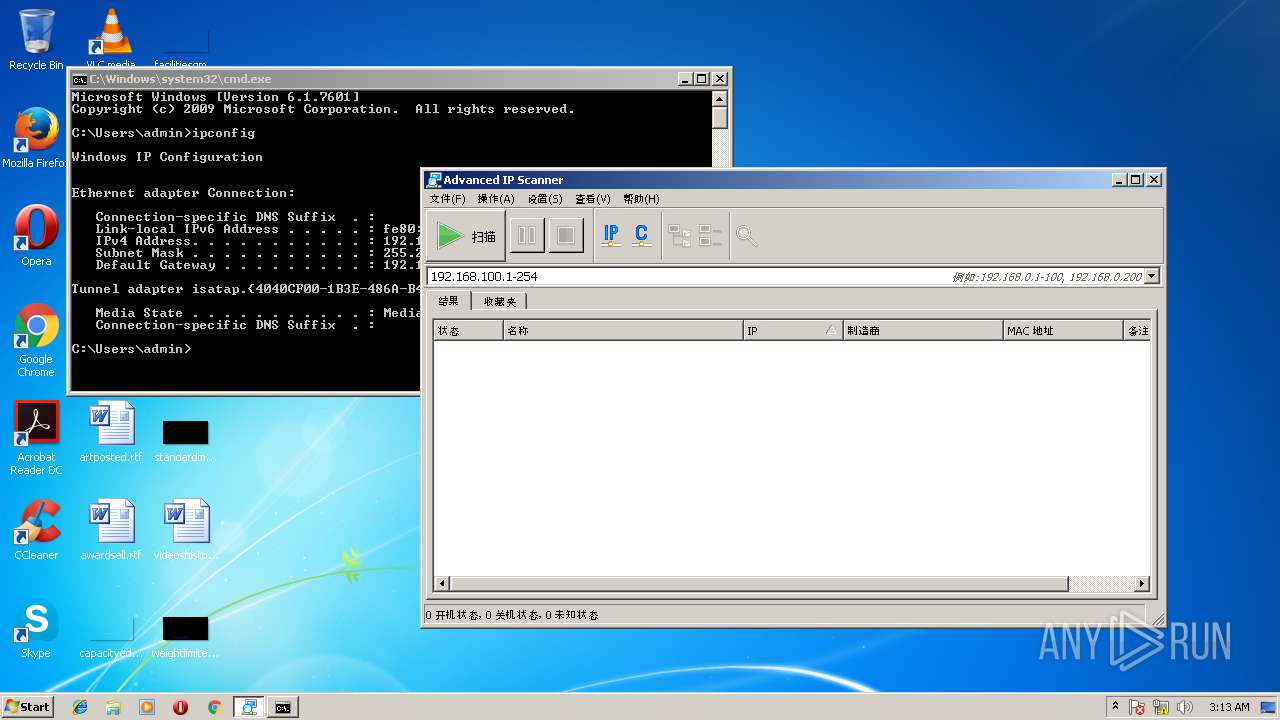
Task: Open the 查看(V) menu
Action: (x=593, y=199)
